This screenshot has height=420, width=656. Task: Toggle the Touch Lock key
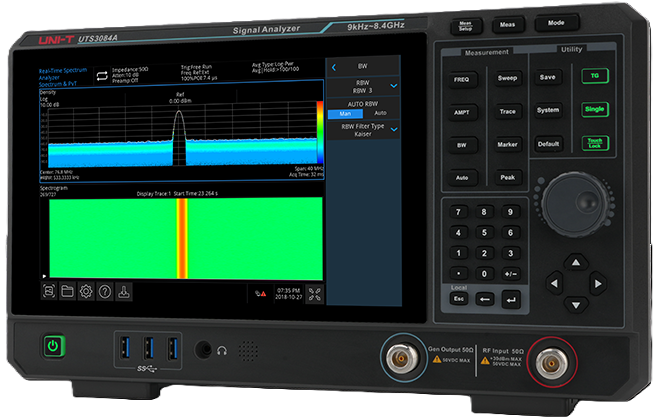tap(595, 143)
